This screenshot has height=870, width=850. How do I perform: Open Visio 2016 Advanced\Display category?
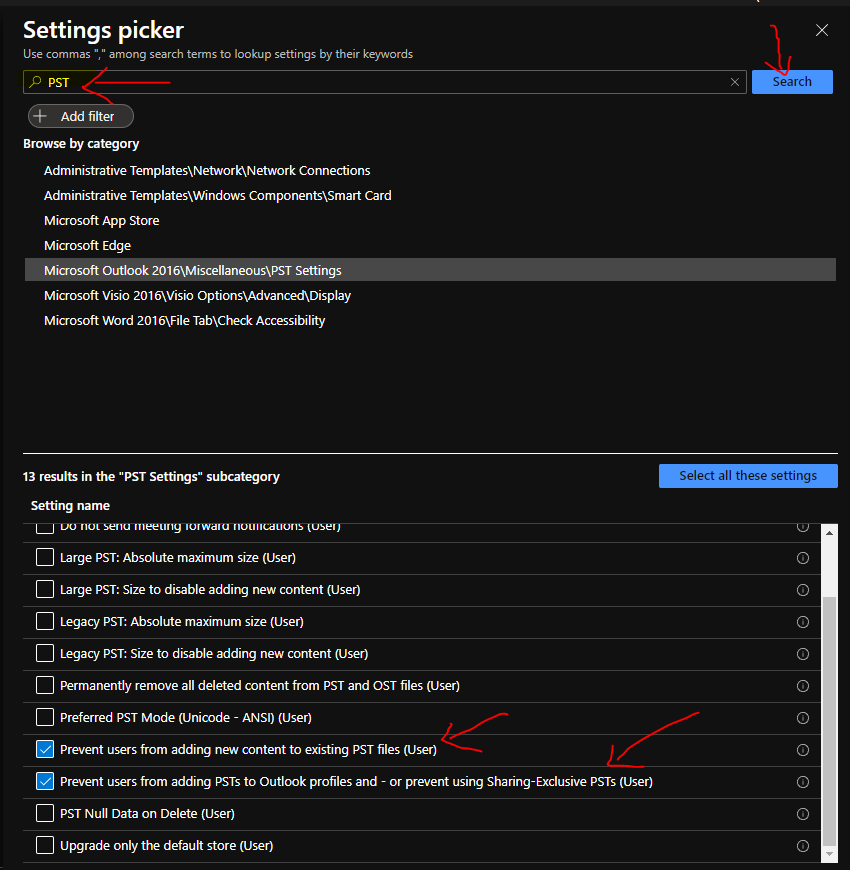[x=197, y=295]
